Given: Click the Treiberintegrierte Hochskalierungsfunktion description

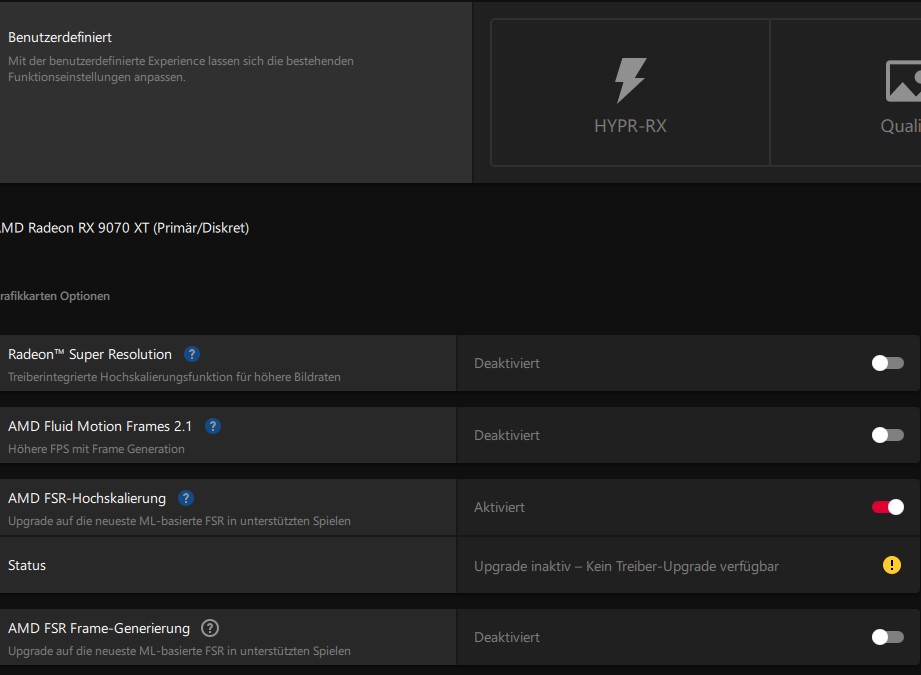Looking at the screenshot, I should [174, 377].
